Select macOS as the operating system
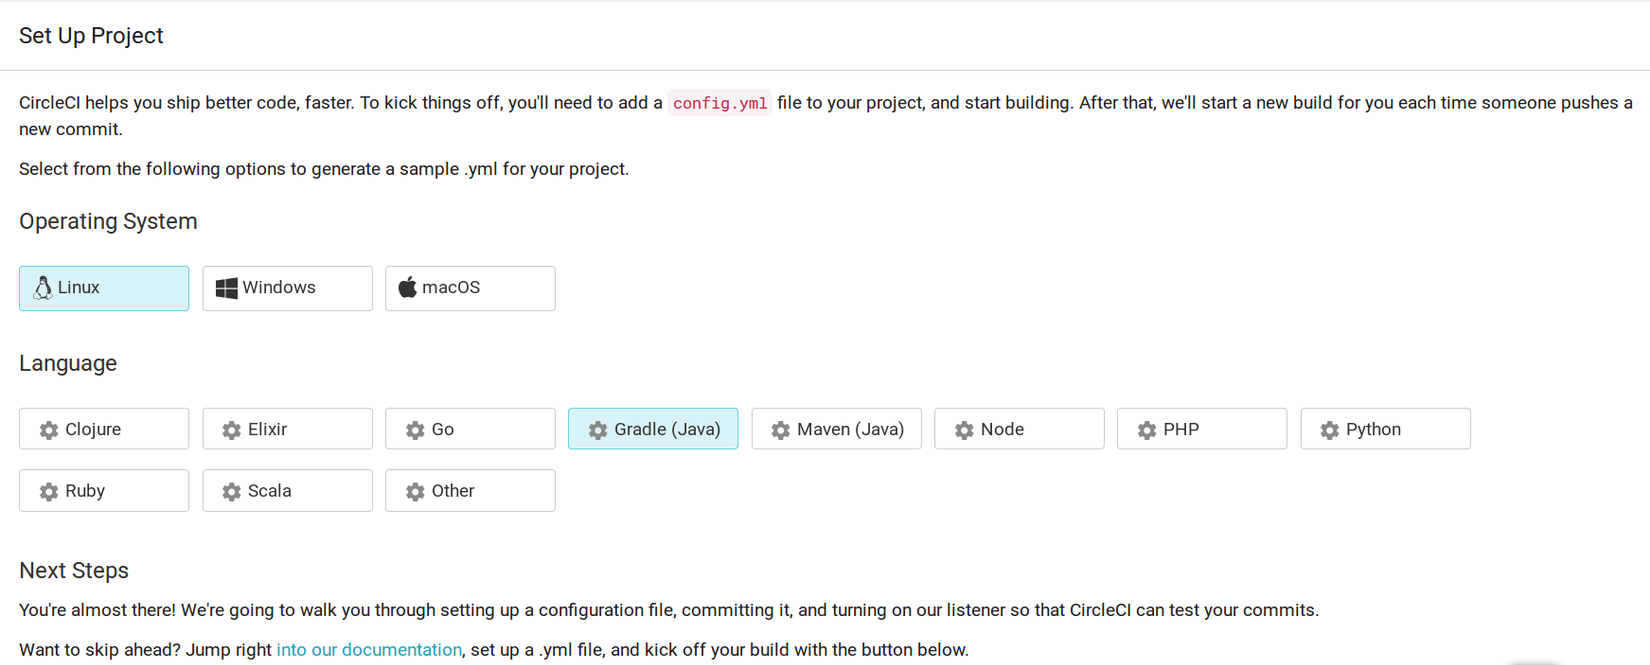 tap(470, 288)
